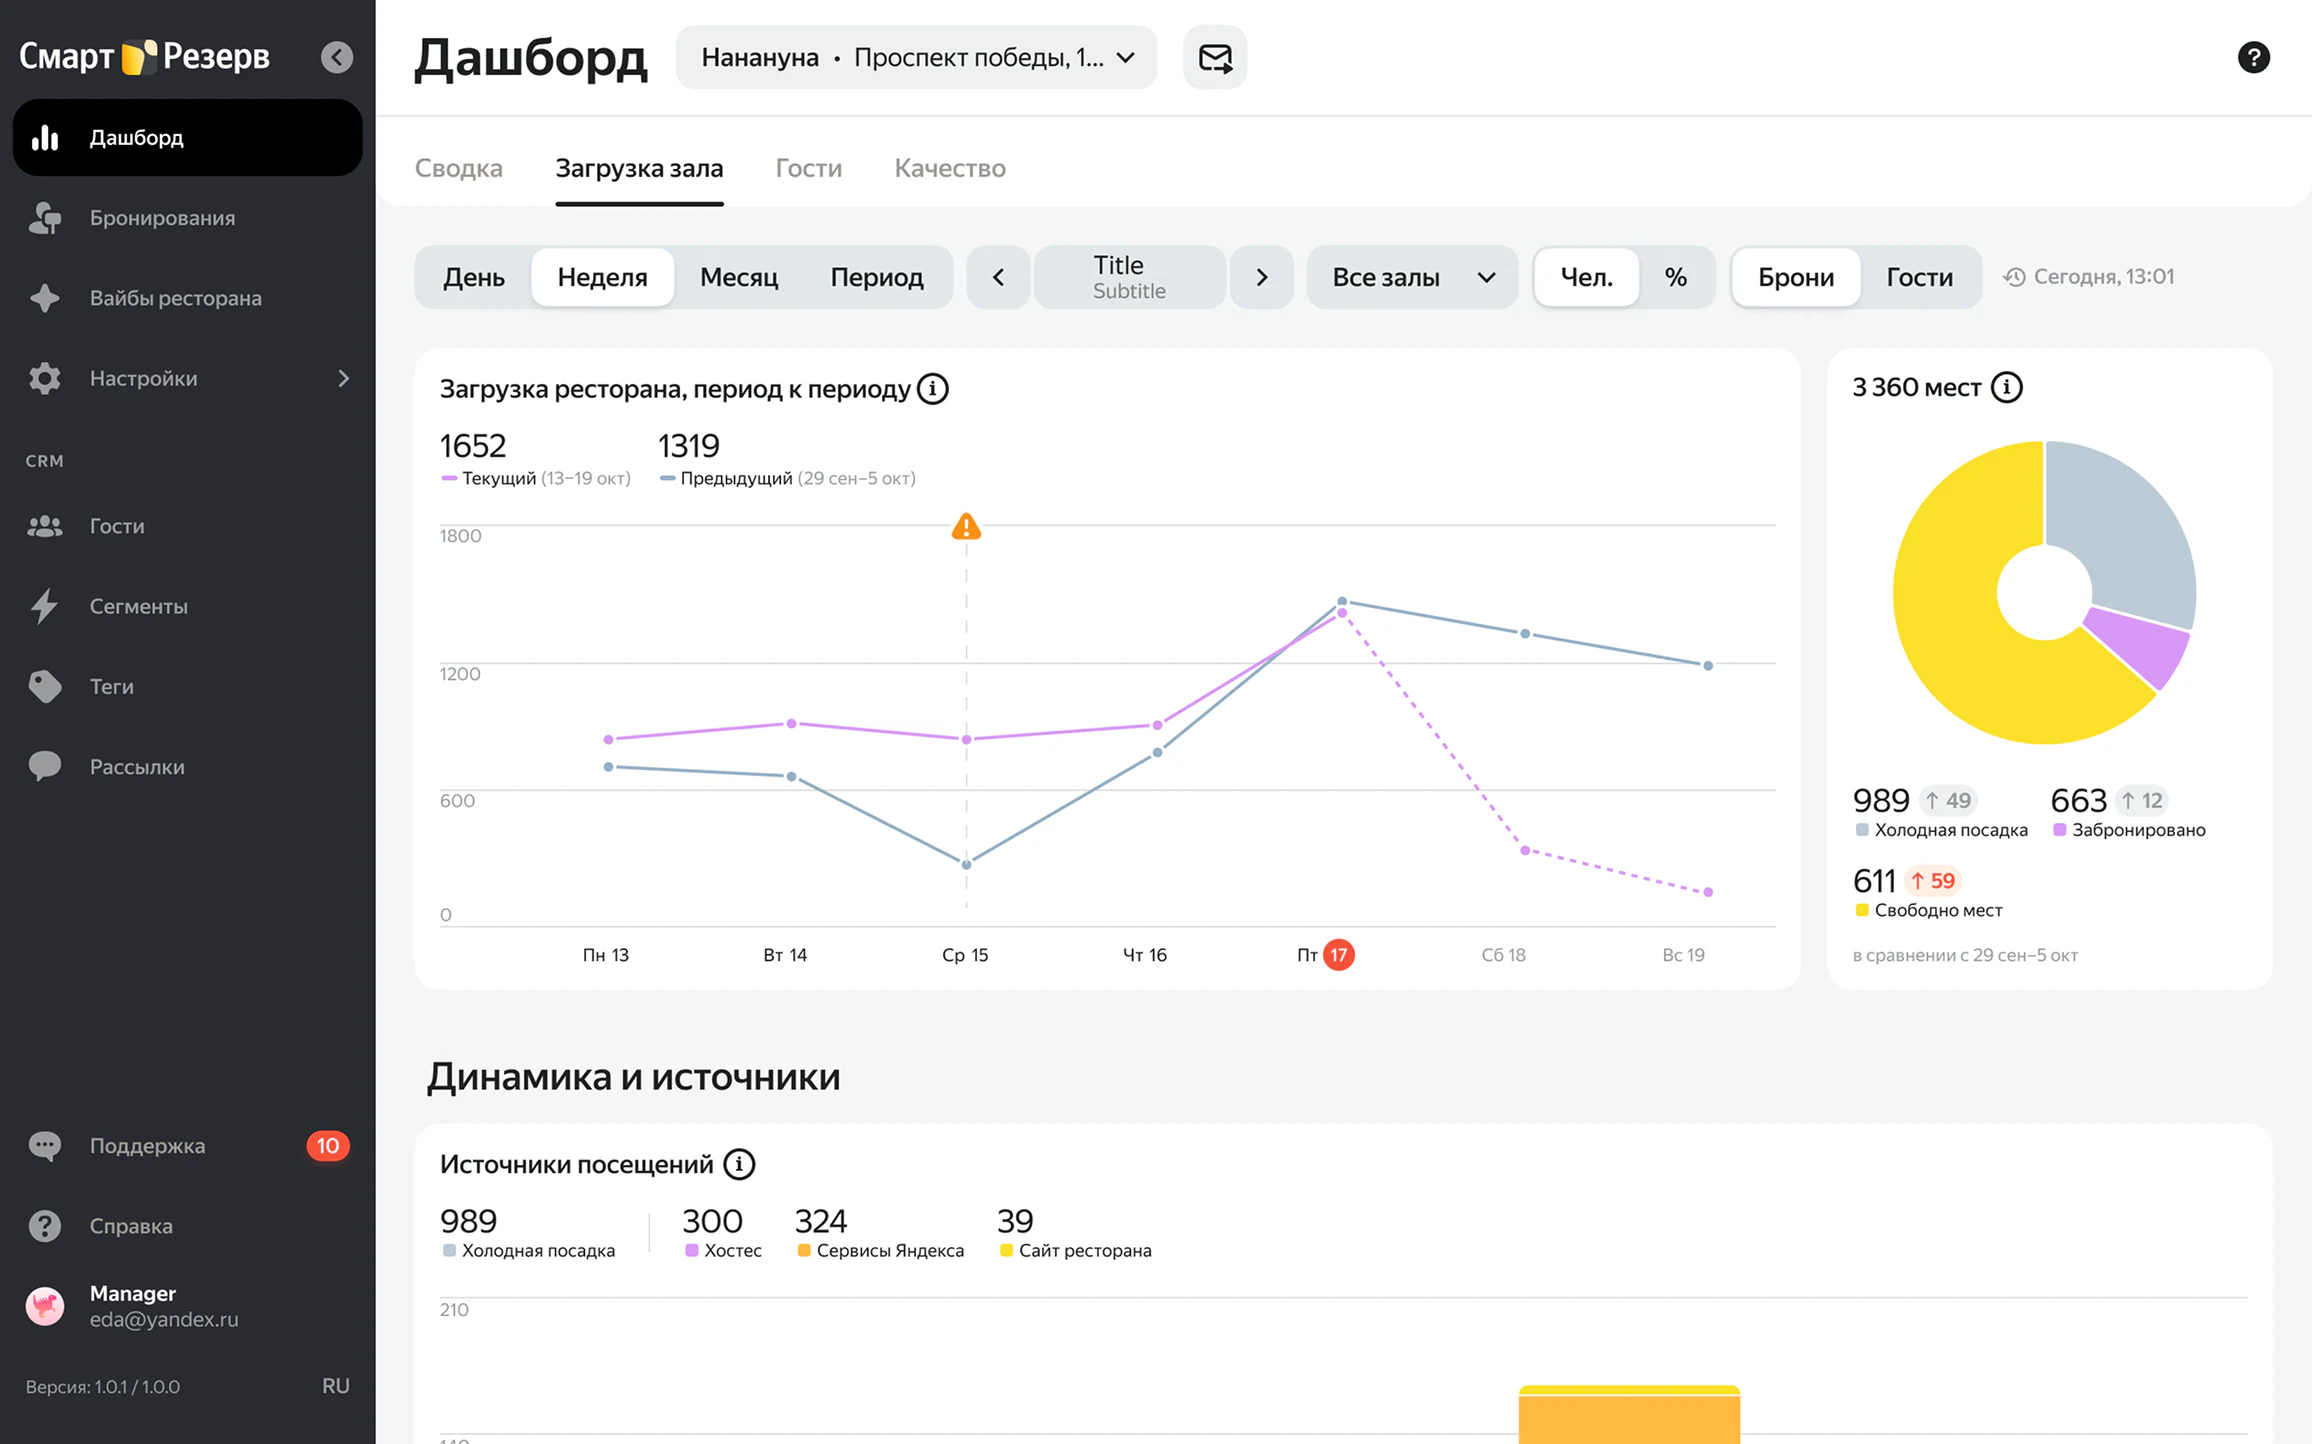Toggle the Сервисы Яндекса legend swatch
Image resolution: width=2312 pixels, height=1444 pixels.
pyautogui.click(x=804, y=1250)
